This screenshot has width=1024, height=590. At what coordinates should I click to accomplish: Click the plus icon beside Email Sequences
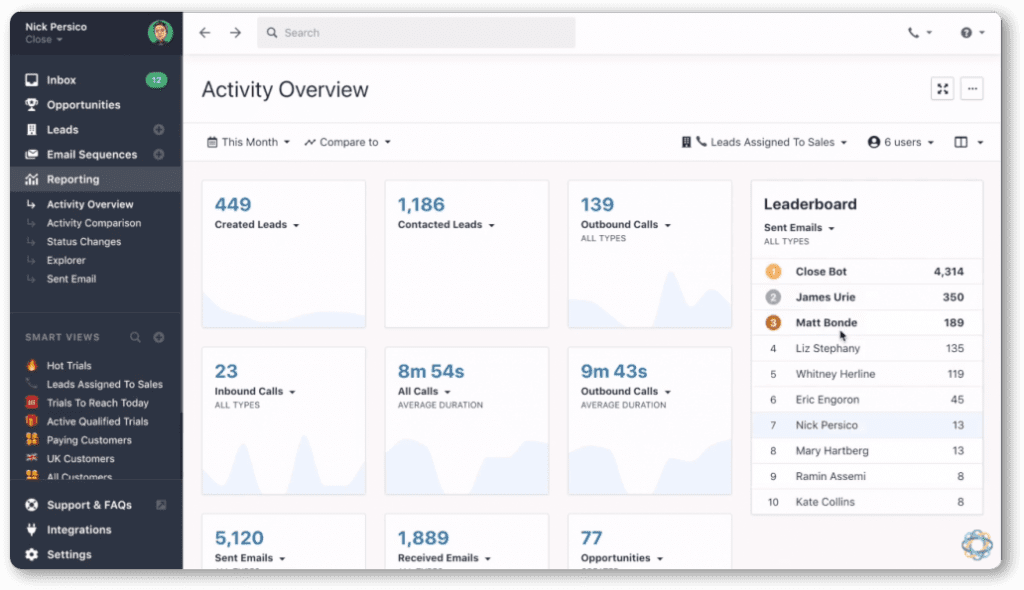159,155
